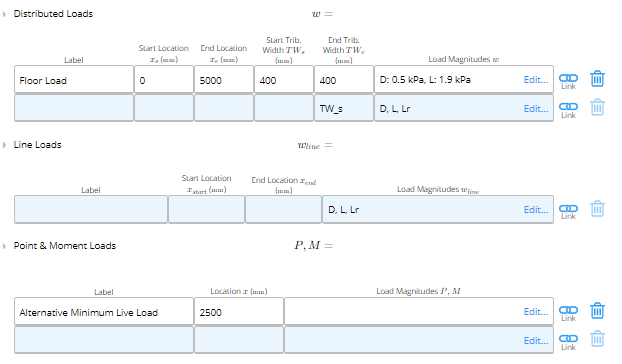Click the empty start trib. width field in new distributed row
The width and height of the screenshot is (622, 364).
(x=284, y=108)
